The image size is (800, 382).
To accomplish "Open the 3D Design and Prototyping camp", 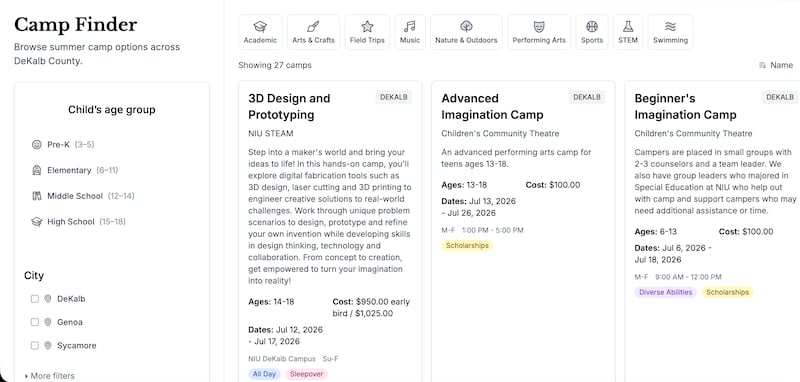I will coord(289,107).
